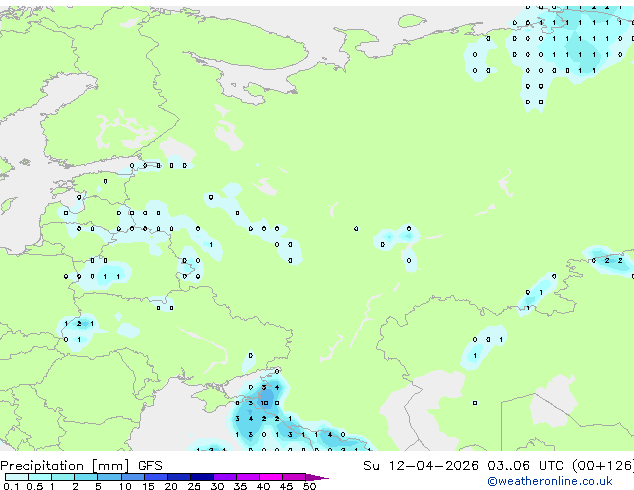Click the date 'Su 12-04-2026' text
The height and width of the screenshot is (490, 634).
[421, 466]
